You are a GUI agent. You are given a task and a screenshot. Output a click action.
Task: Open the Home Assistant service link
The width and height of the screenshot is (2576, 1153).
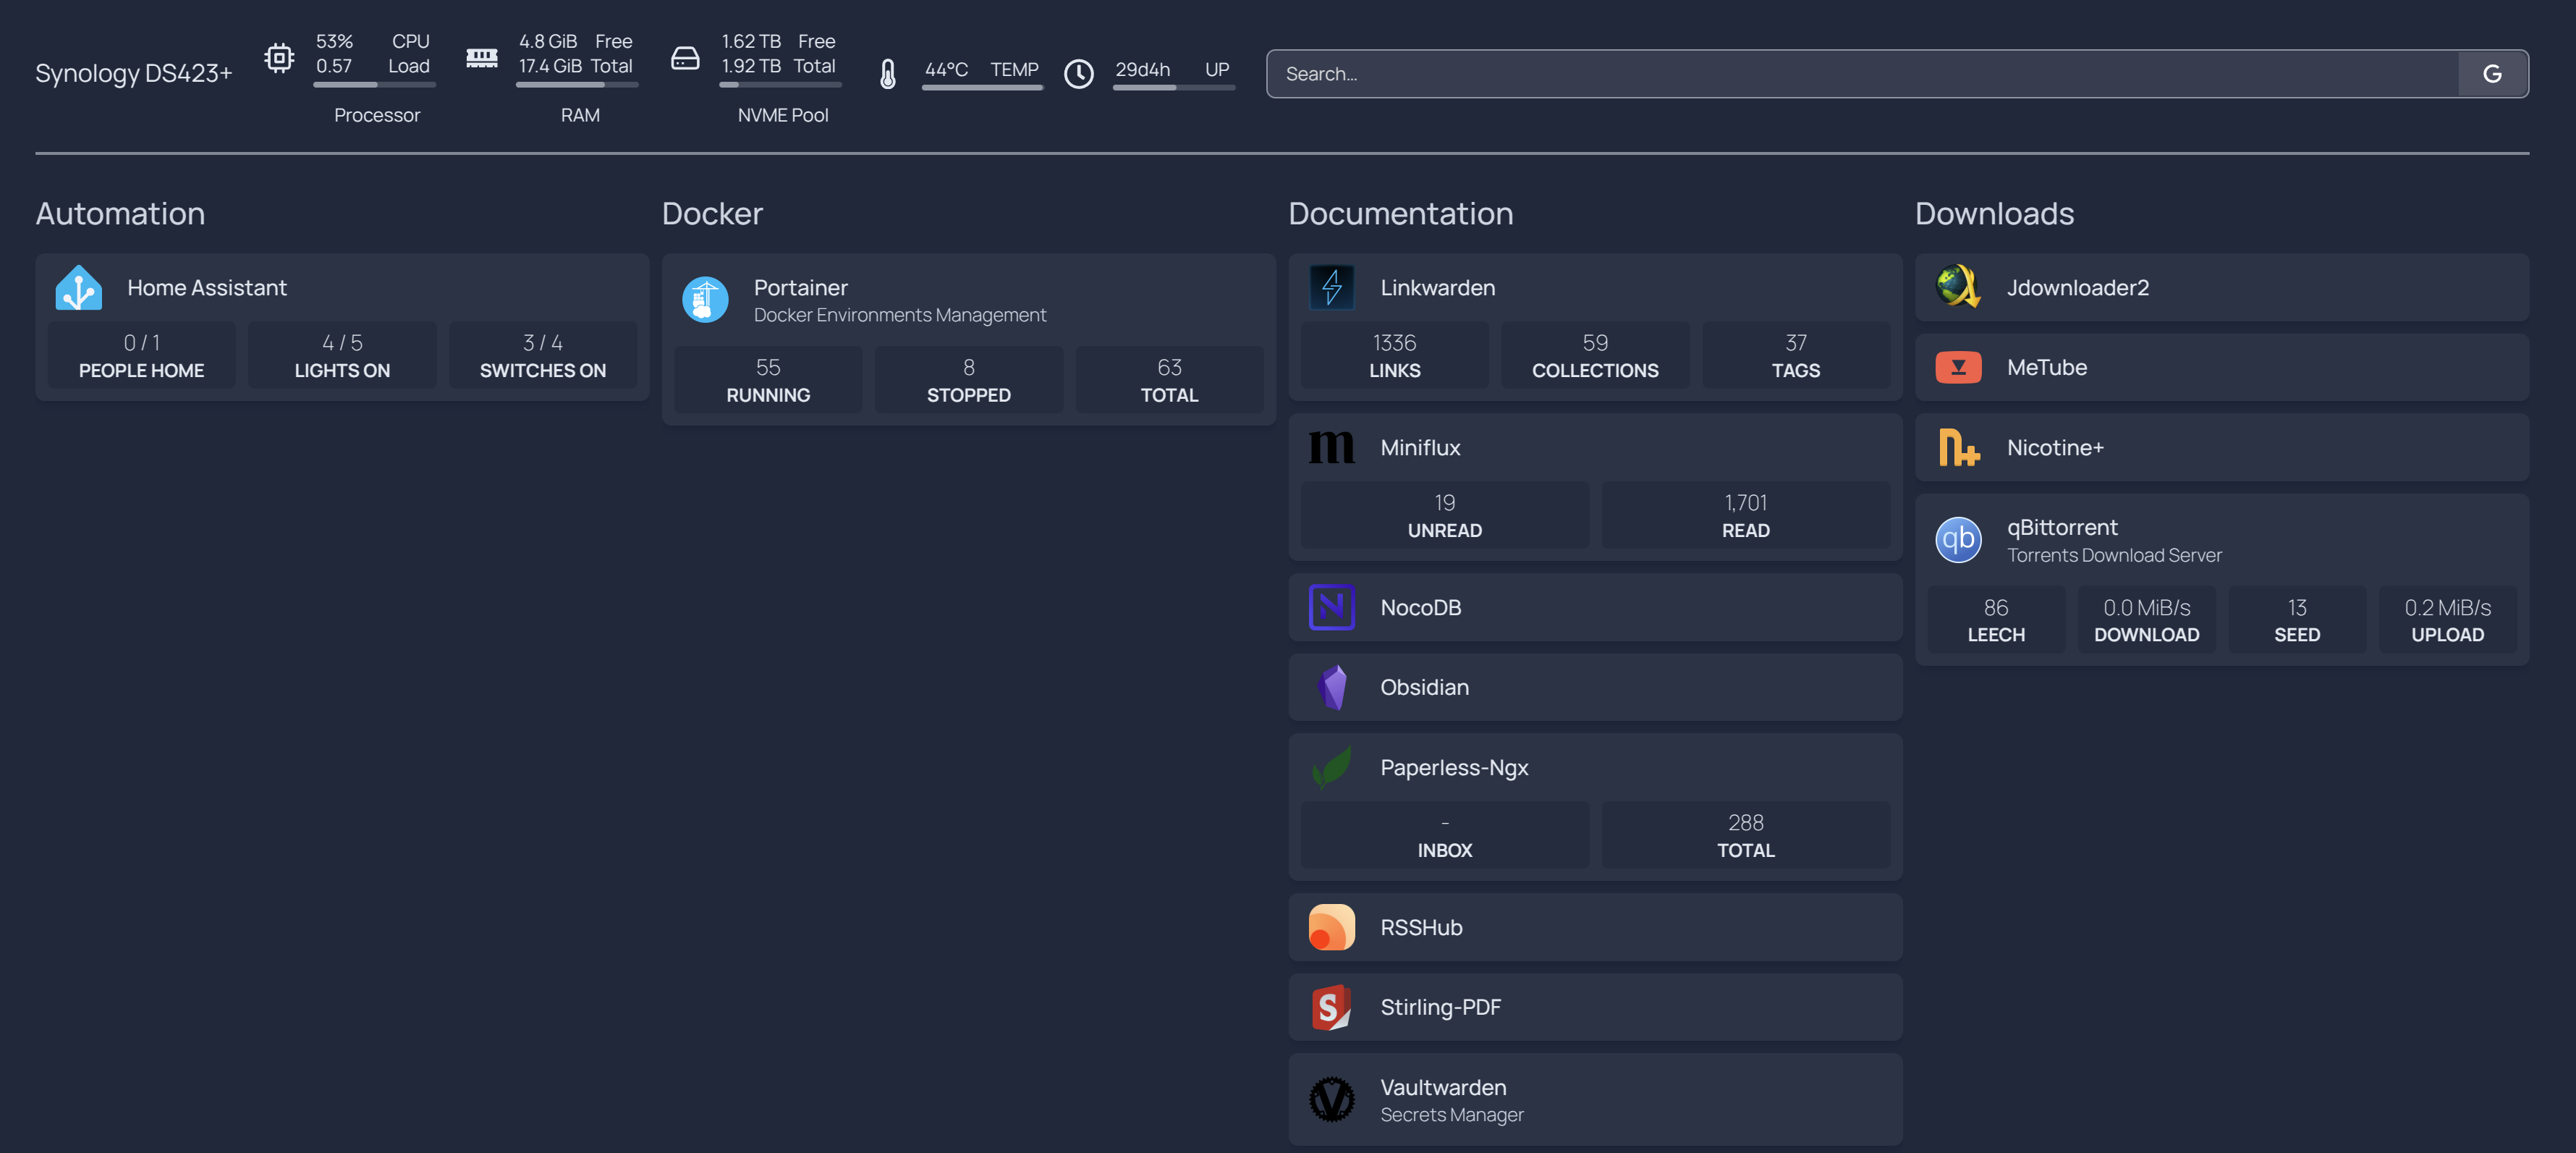[207, 288]
